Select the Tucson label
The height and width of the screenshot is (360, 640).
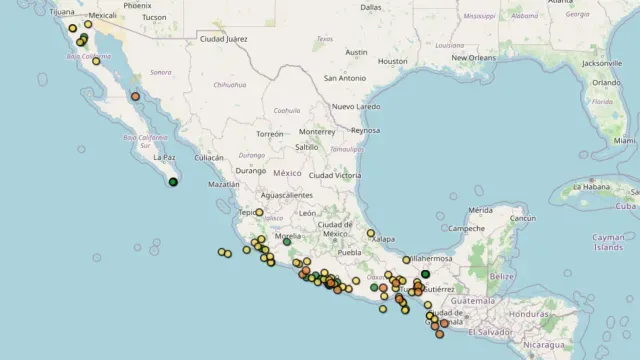click(x=154, y=18)
